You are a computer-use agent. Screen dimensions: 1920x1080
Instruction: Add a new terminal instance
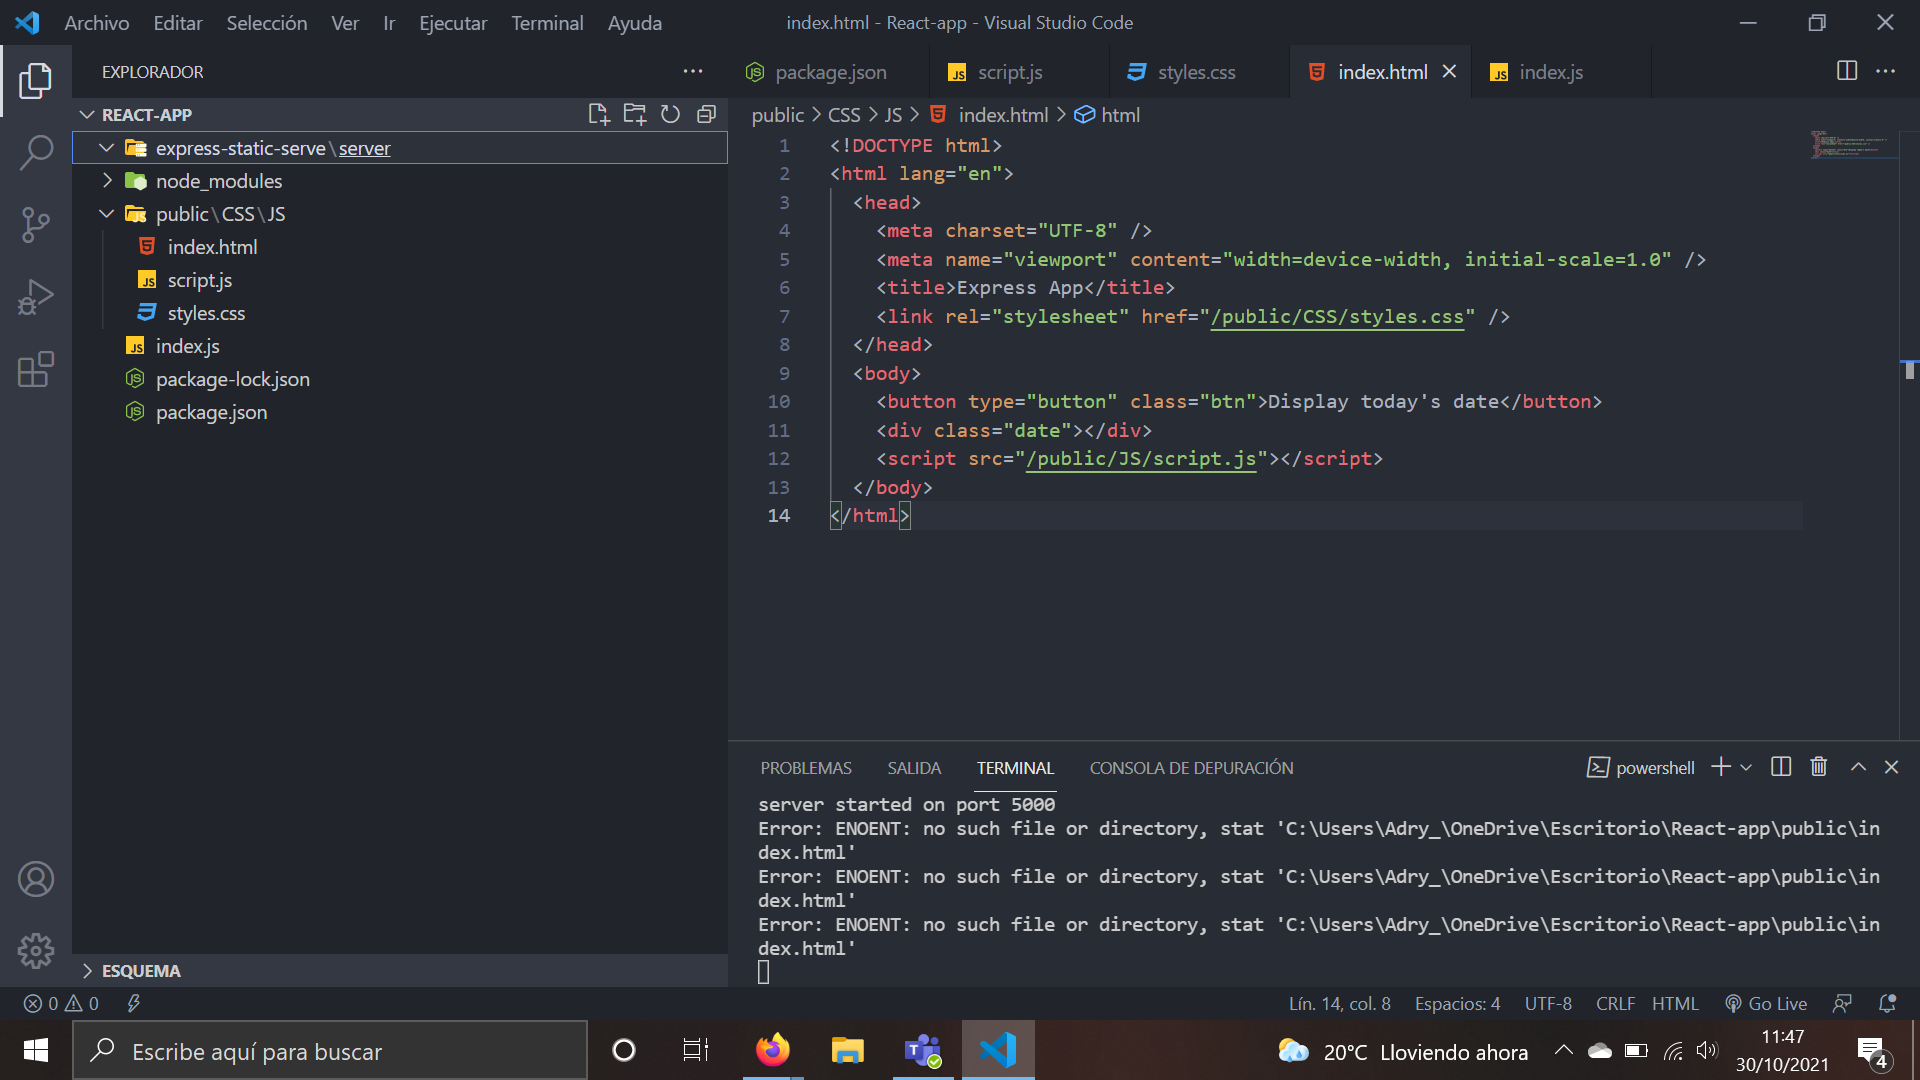click(x=1720, y=767)
